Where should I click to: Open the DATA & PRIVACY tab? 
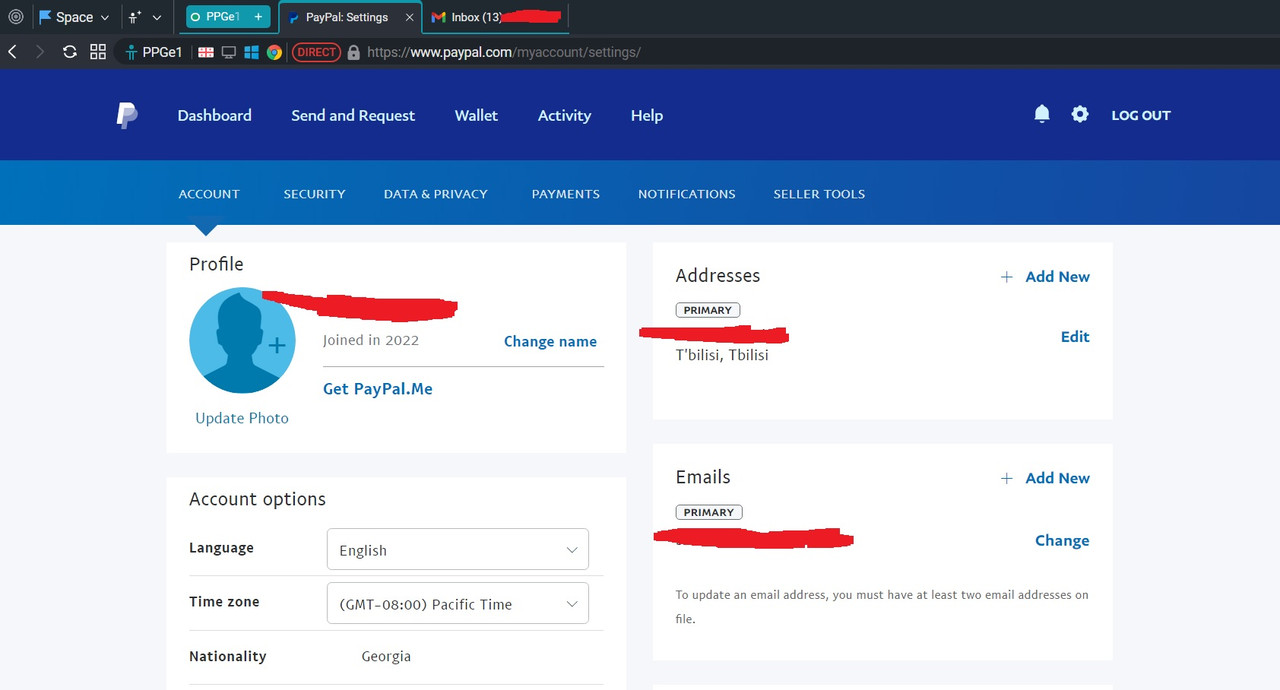(x=436, y=194)
